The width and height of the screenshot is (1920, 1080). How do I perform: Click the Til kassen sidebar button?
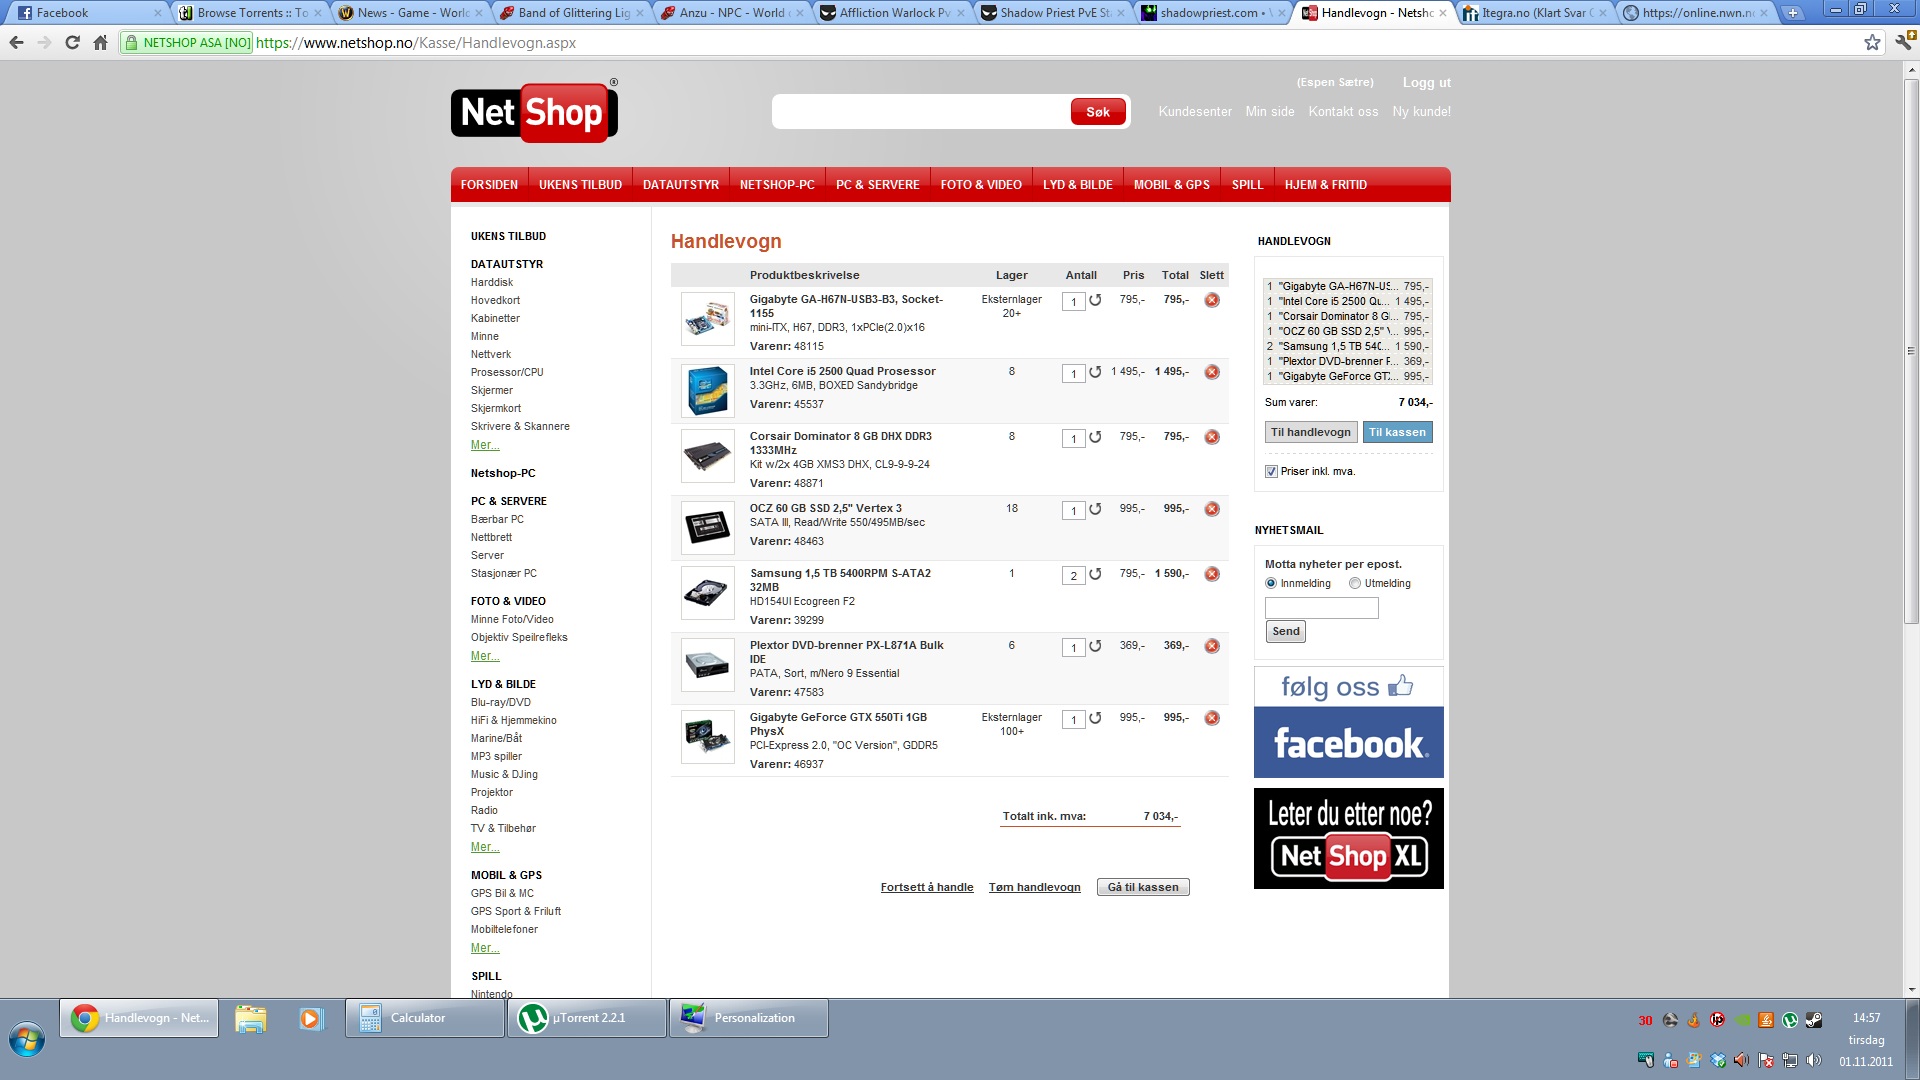click(1397, 433)
